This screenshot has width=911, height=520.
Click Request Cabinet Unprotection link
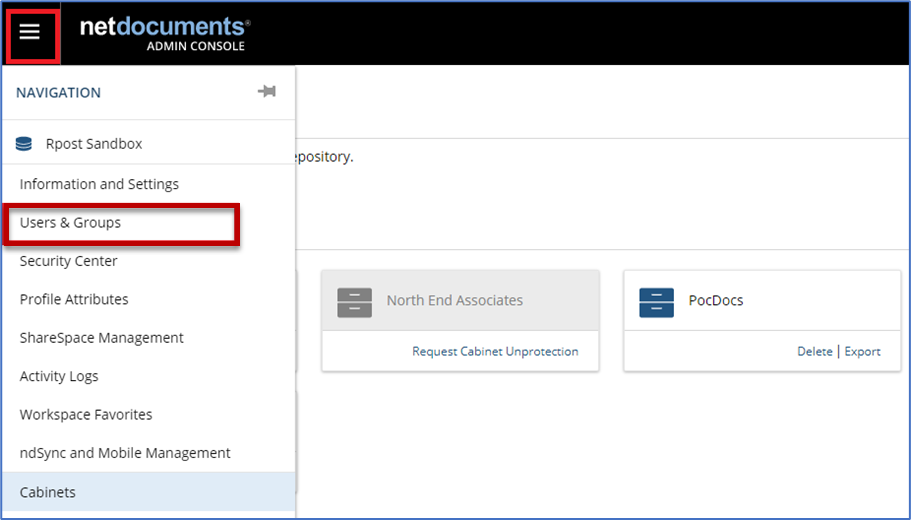495,351
